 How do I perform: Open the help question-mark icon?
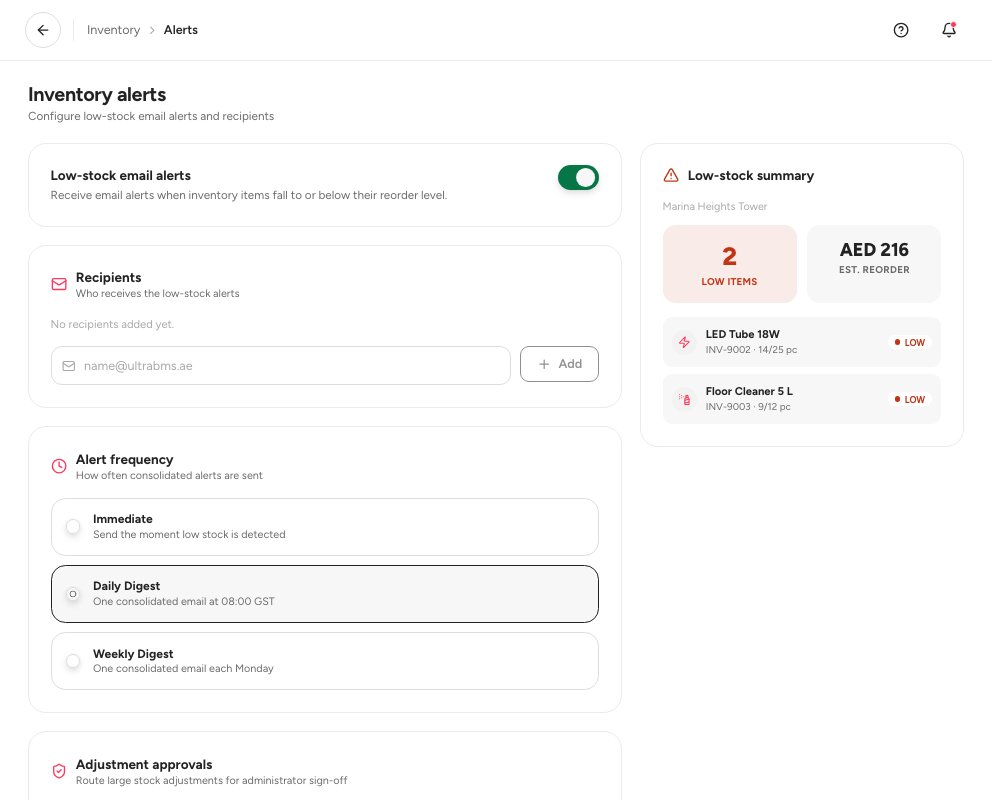tap(901, 30)
